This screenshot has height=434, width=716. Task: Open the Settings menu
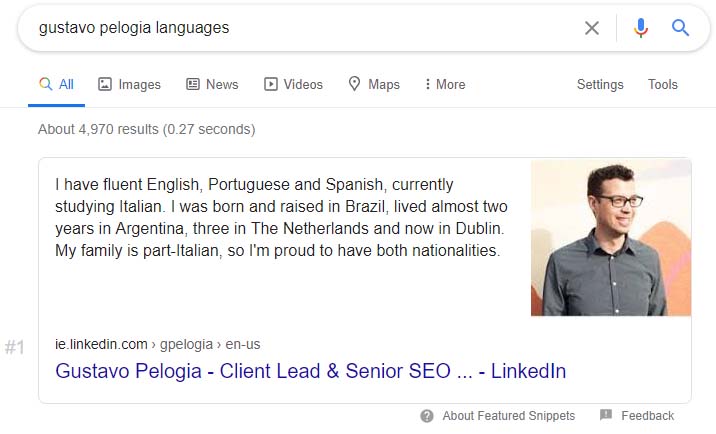tap(600, 84)
